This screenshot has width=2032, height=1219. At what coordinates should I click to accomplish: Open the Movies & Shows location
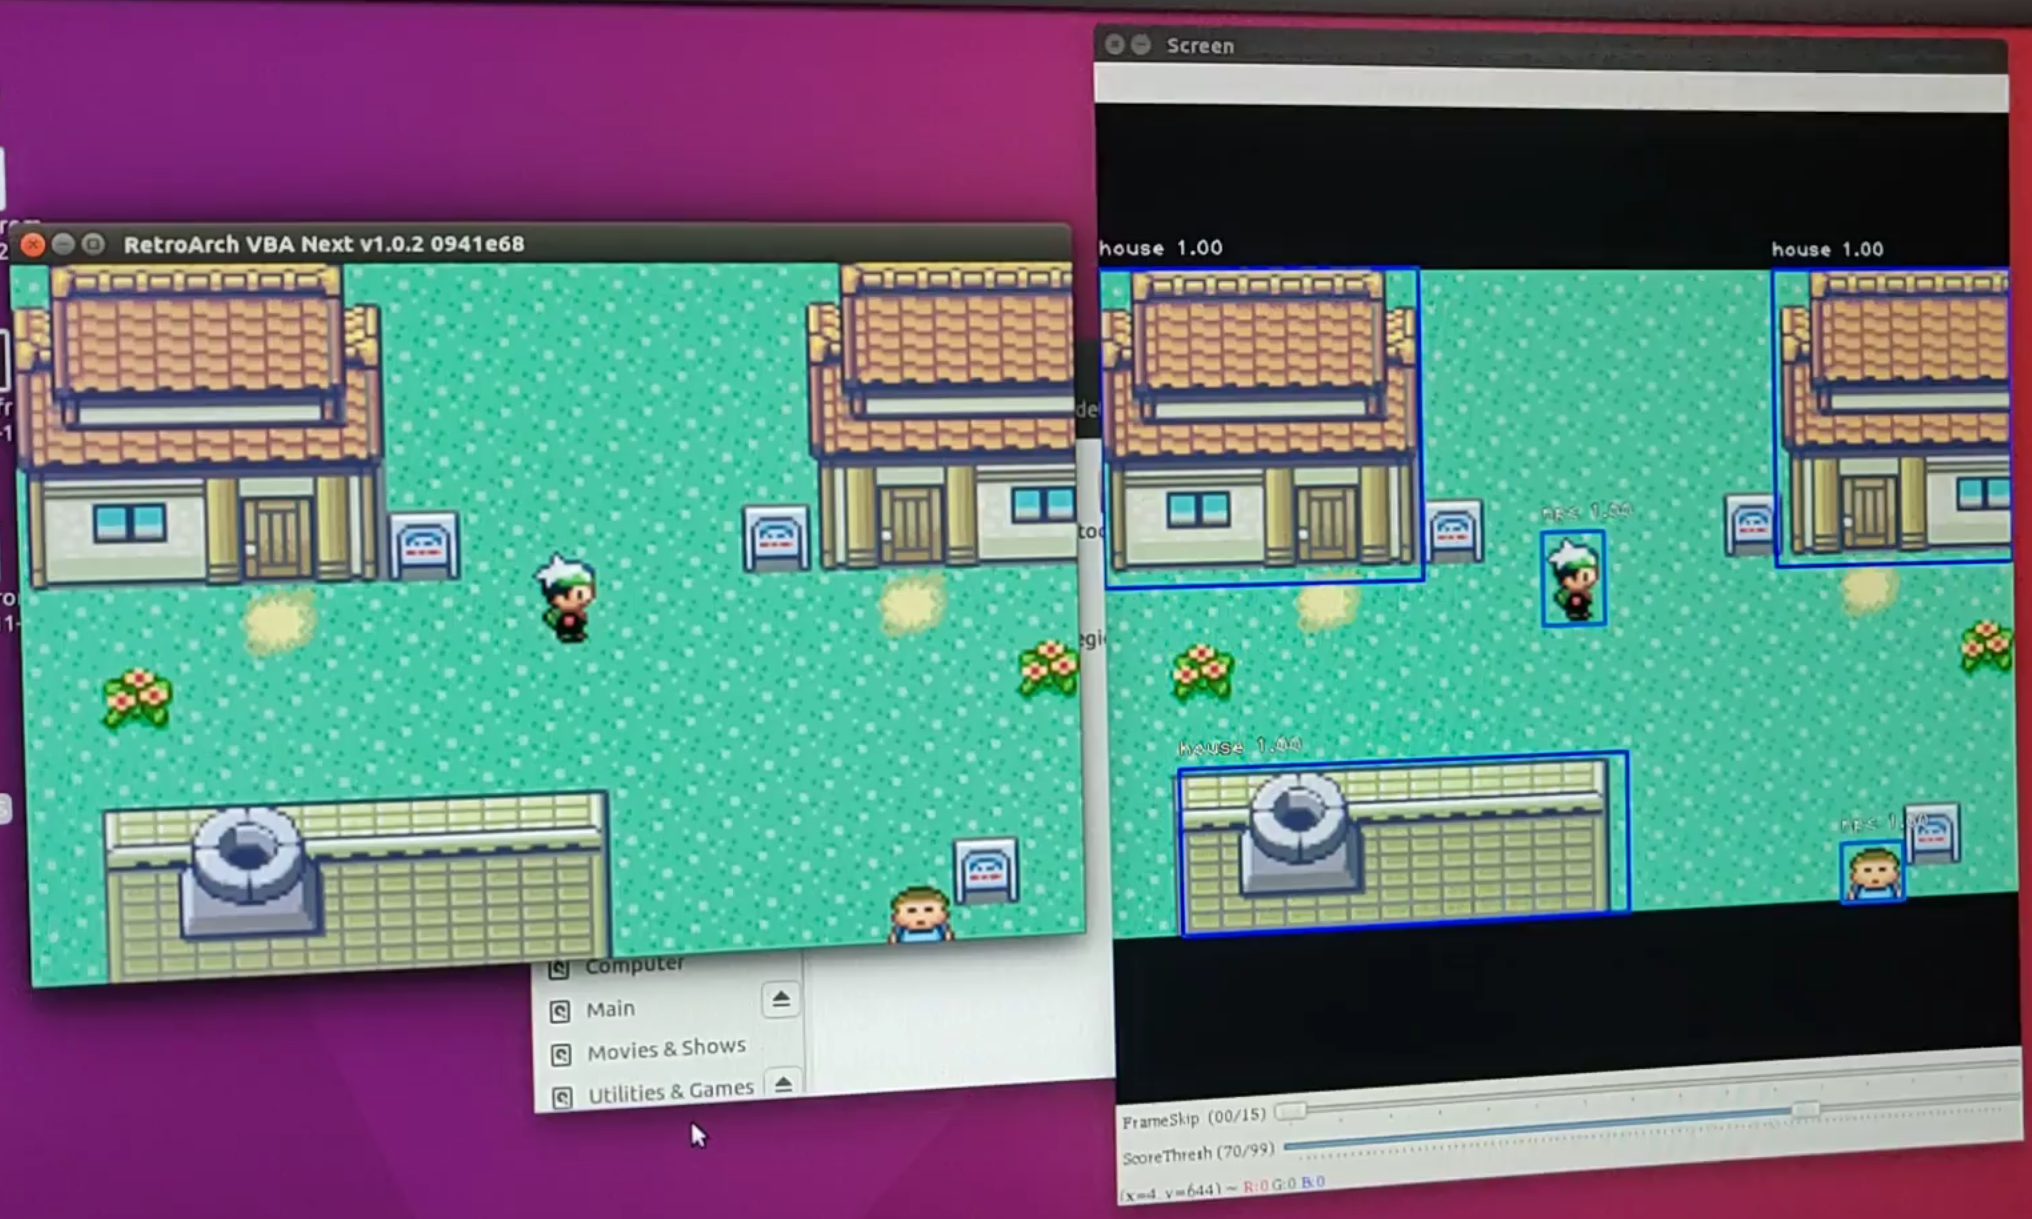[666, 1049]
